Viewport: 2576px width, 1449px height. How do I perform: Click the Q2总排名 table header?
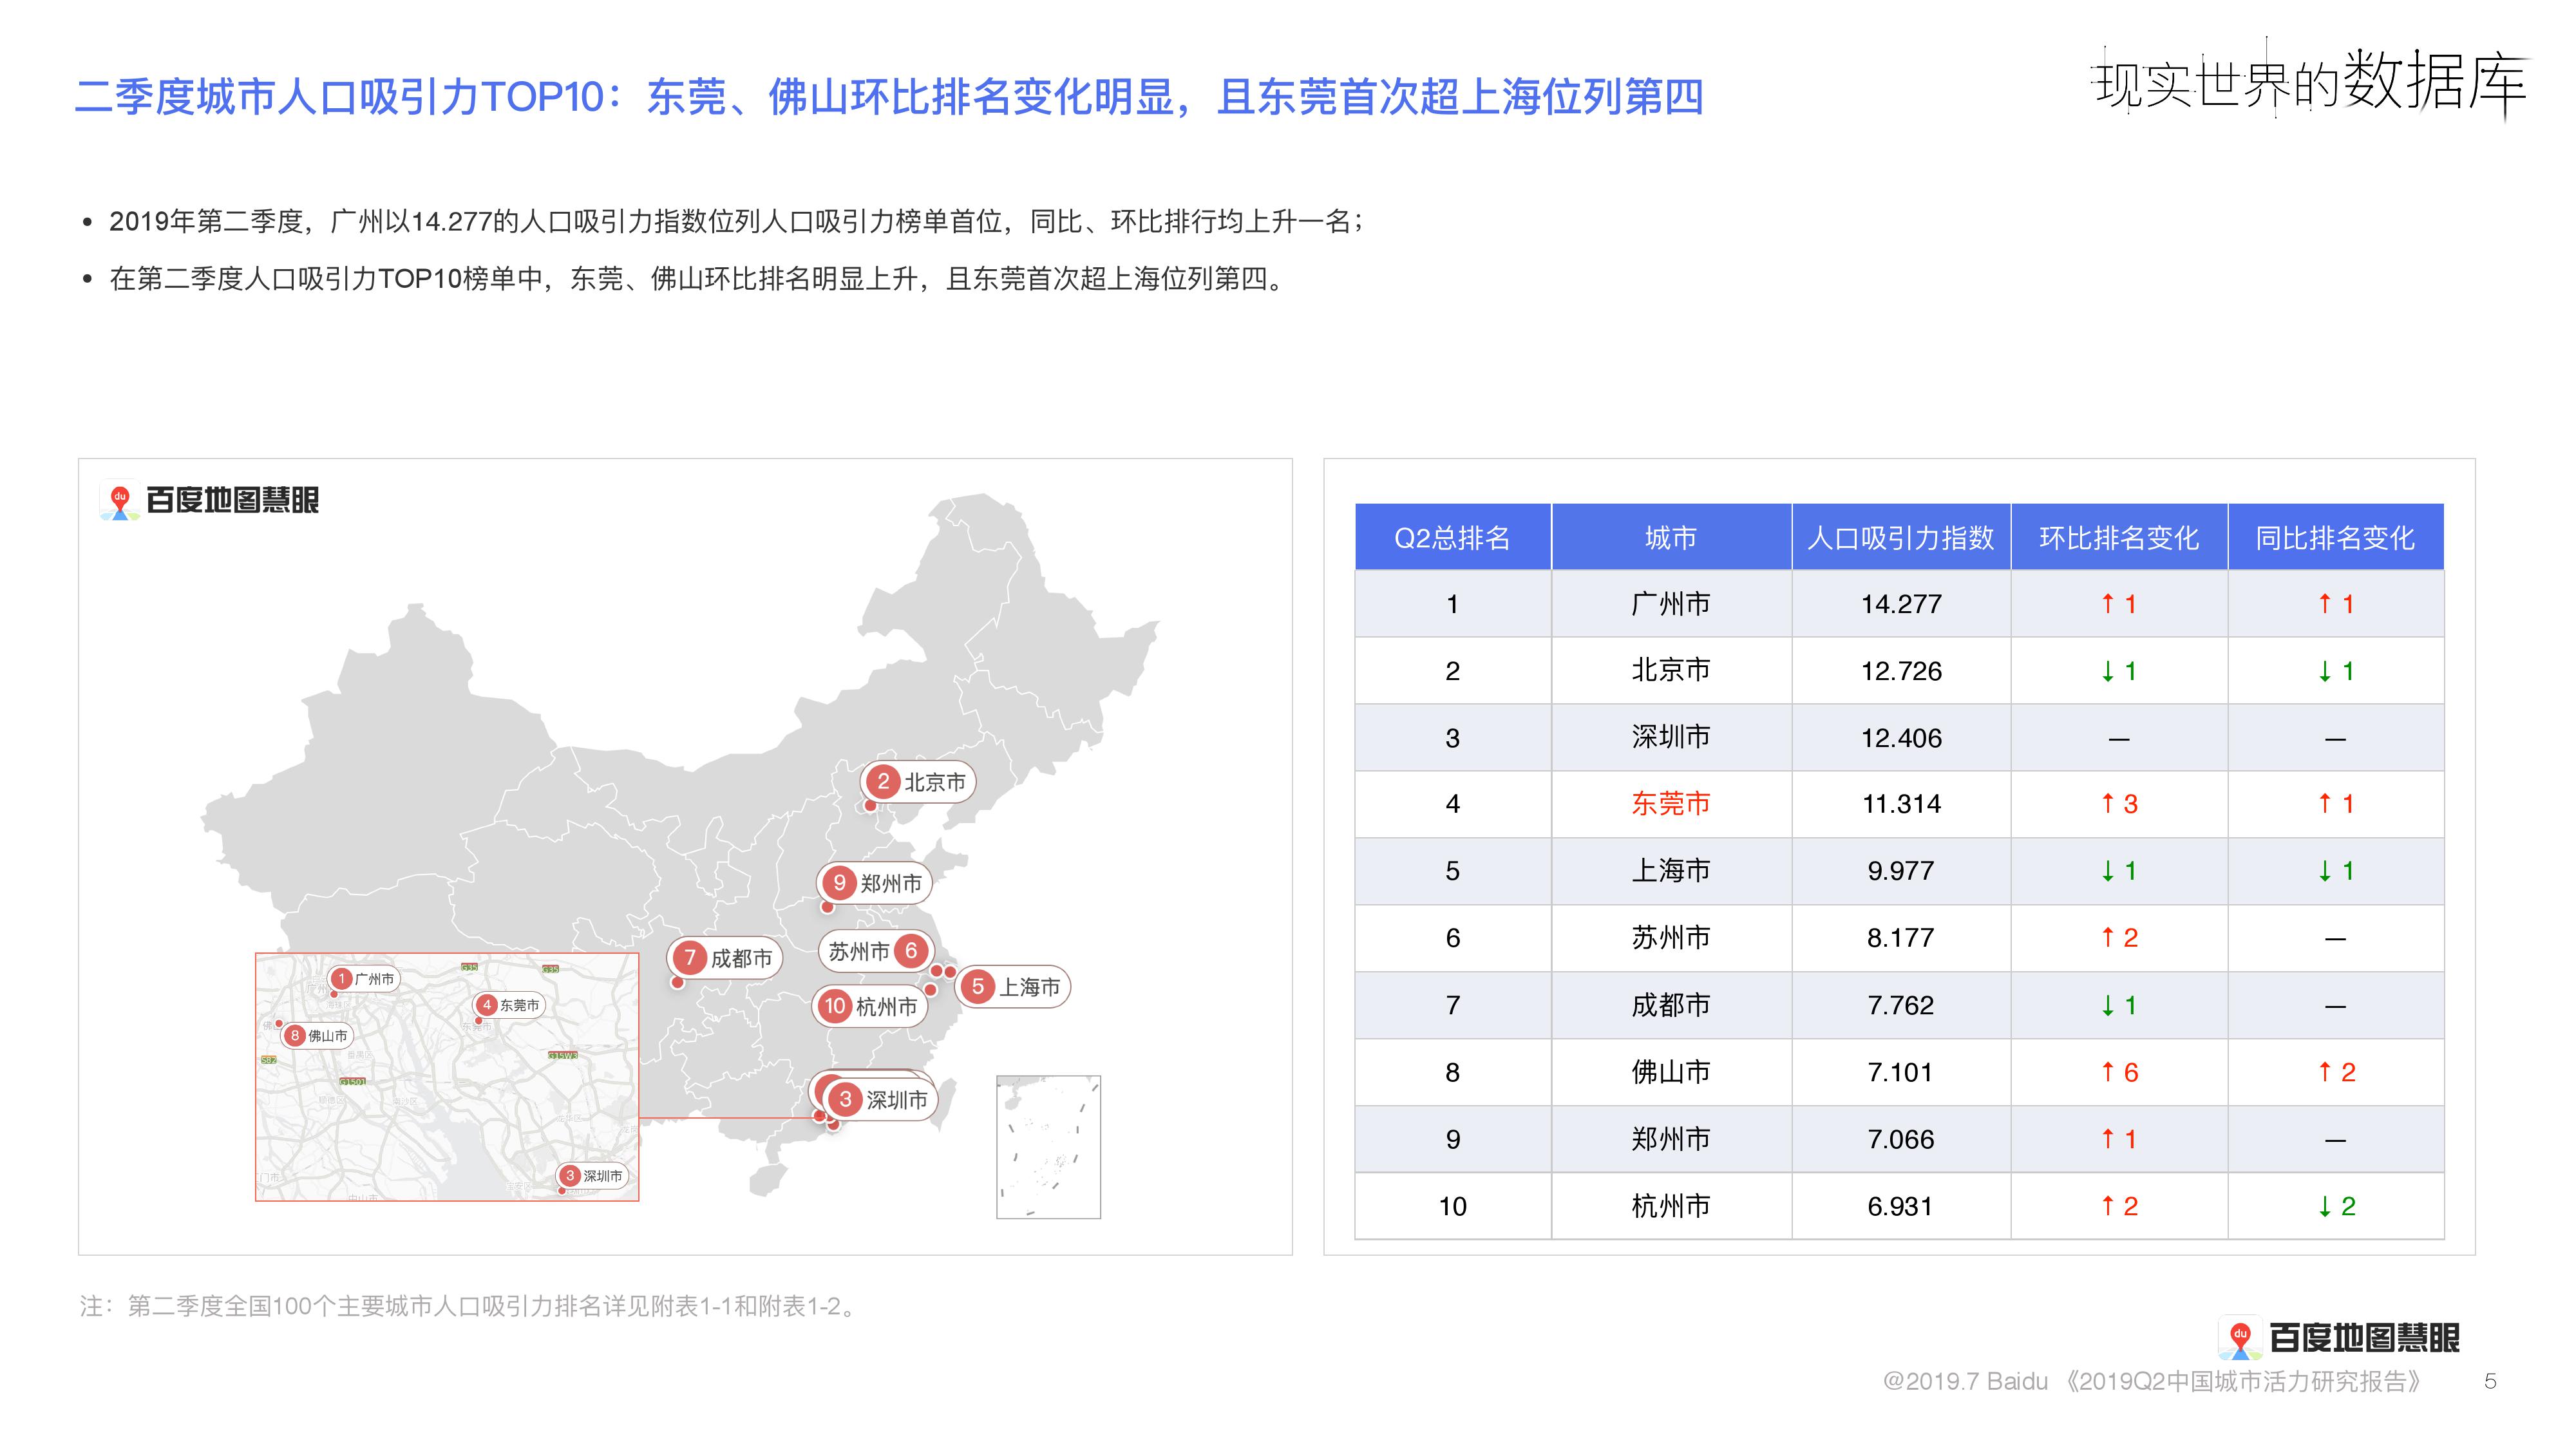click(1452, 538)
